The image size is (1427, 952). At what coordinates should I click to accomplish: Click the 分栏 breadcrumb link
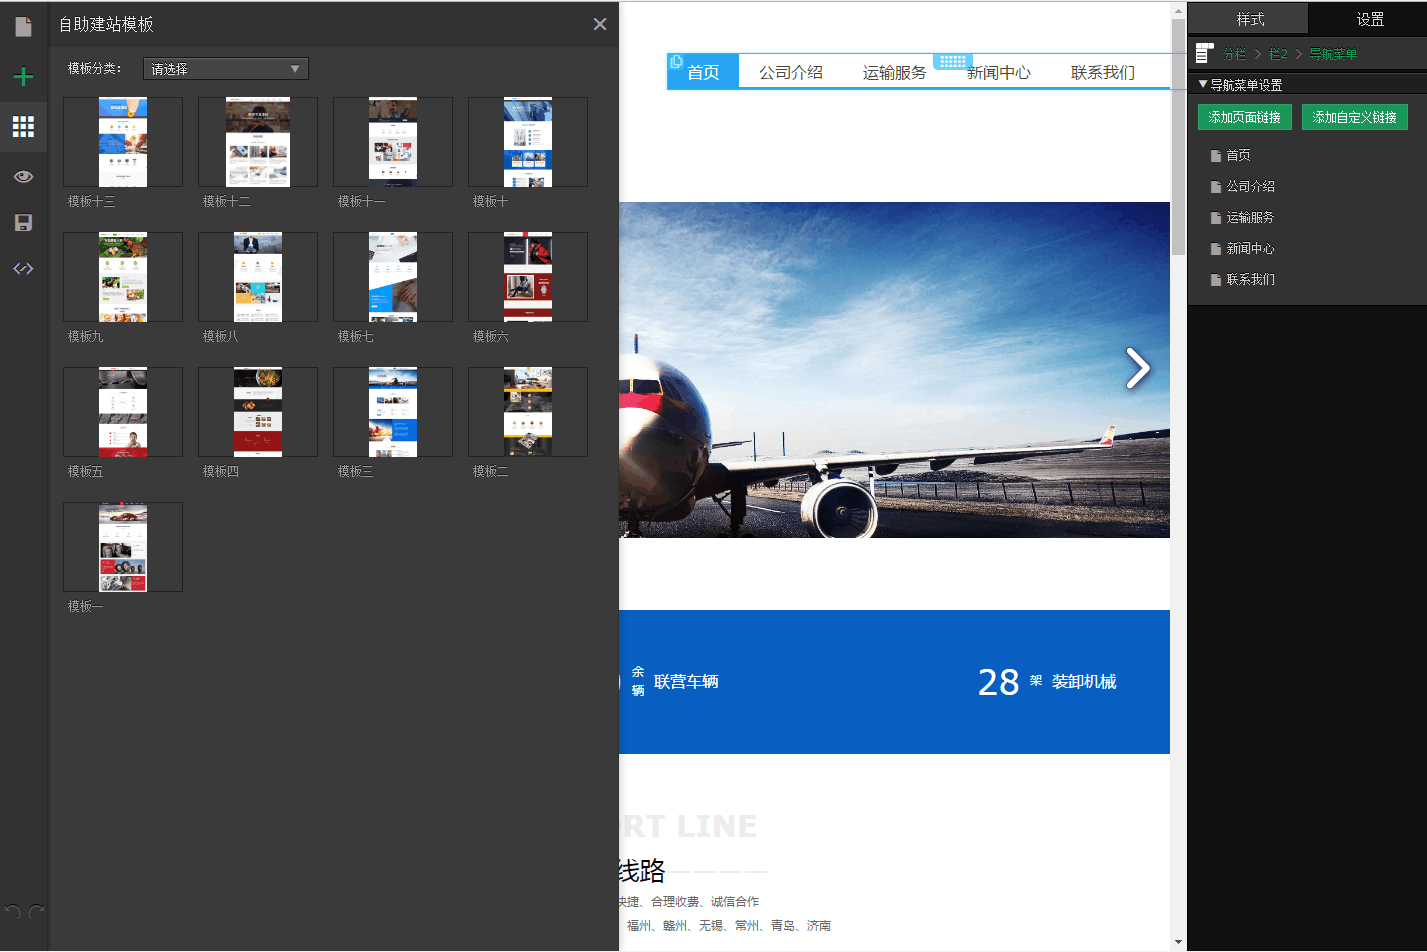pyautogui.click(x=1234, y=54)
